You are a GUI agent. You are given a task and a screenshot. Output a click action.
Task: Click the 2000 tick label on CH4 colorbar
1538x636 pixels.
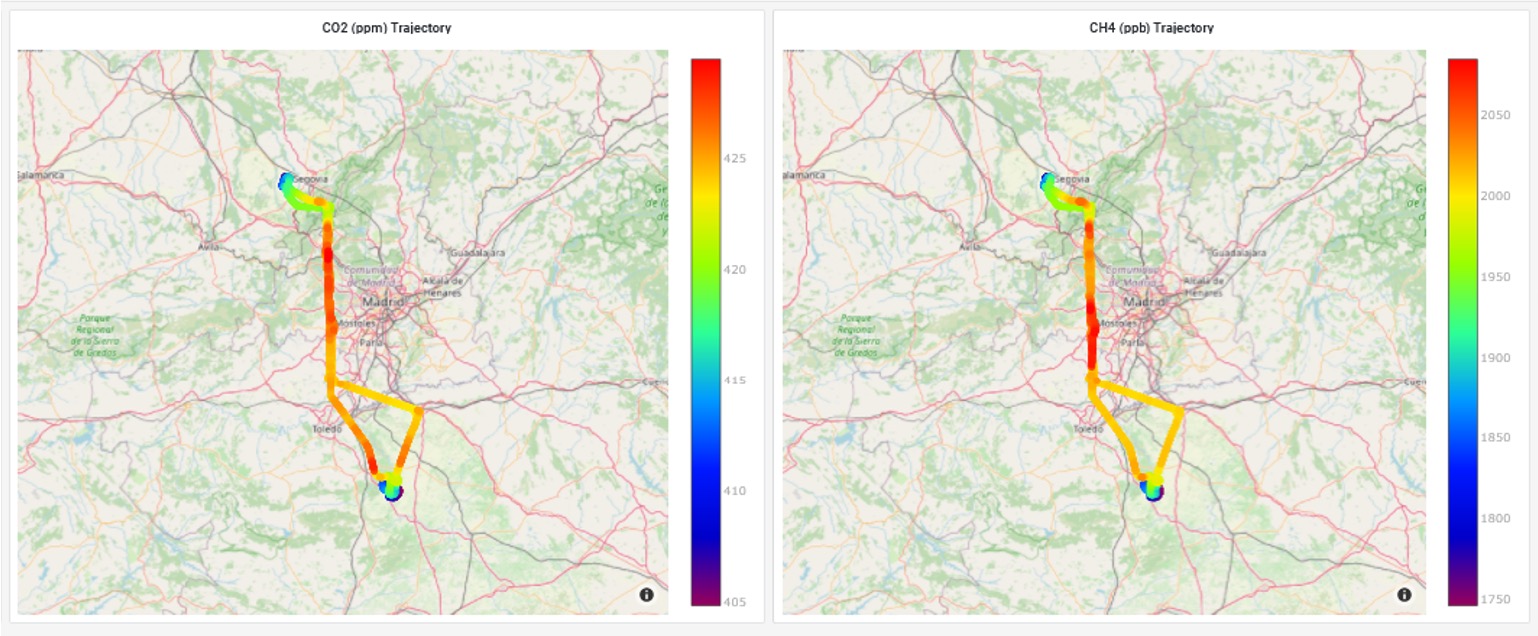[x=1495, y=196]
